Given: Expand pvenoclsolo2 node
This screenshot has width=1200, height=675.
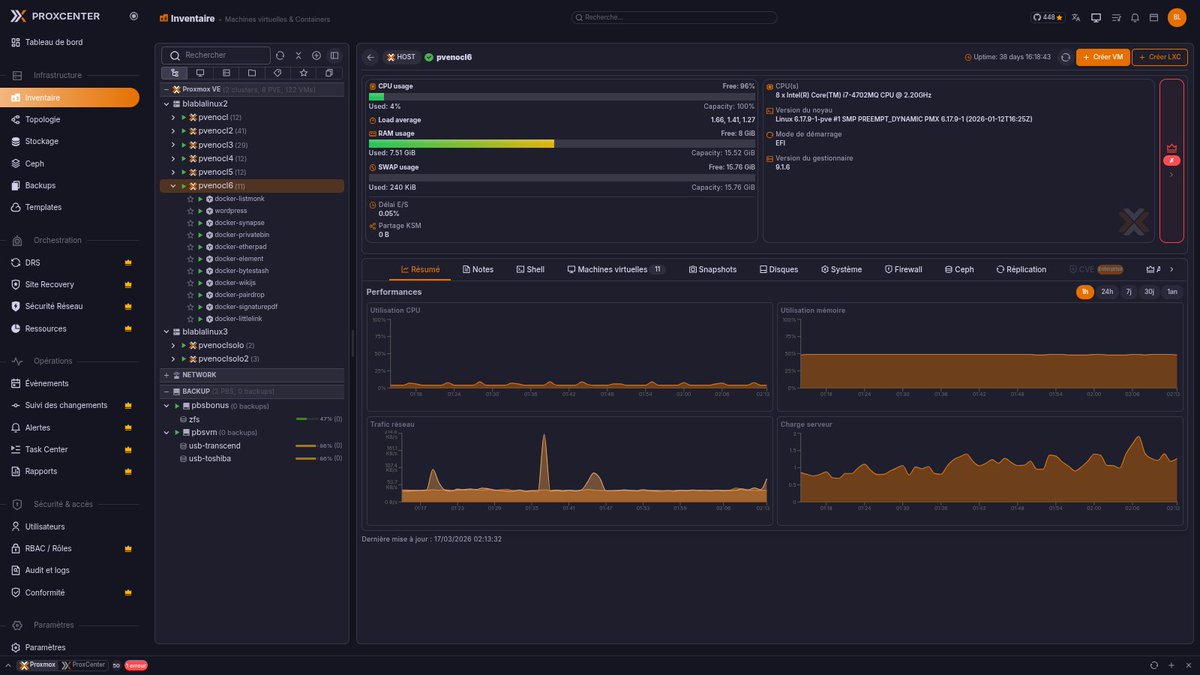Looking at the screenshot, I should tap(173, 359).
